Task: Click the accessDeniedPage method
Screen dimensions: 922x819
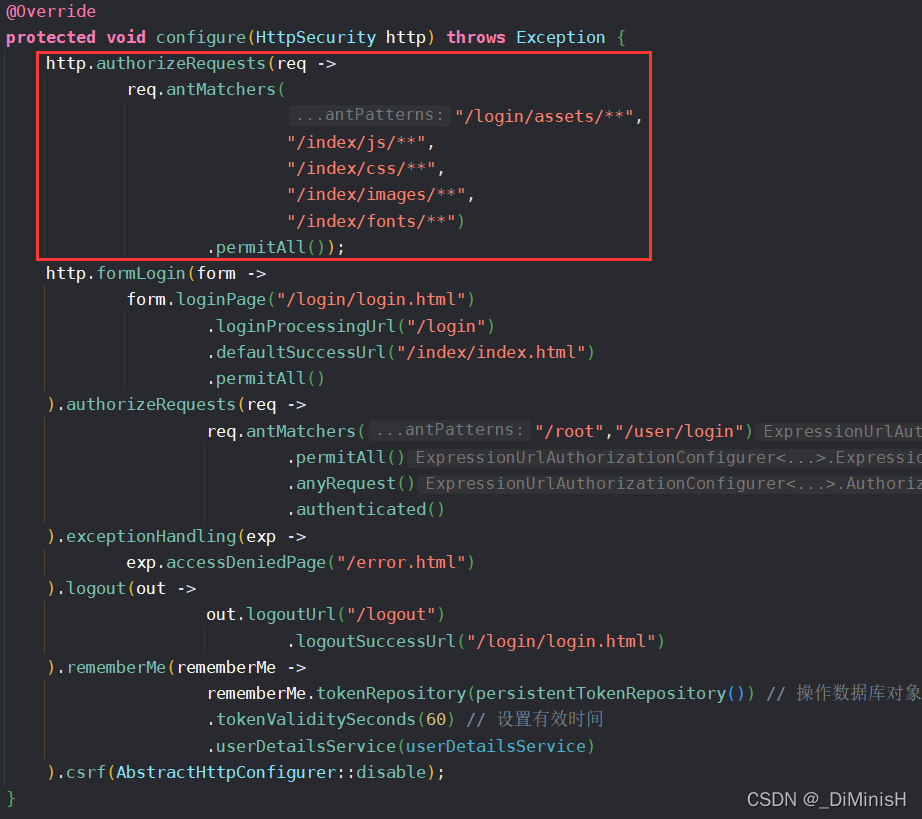Action: pos(246,563)
